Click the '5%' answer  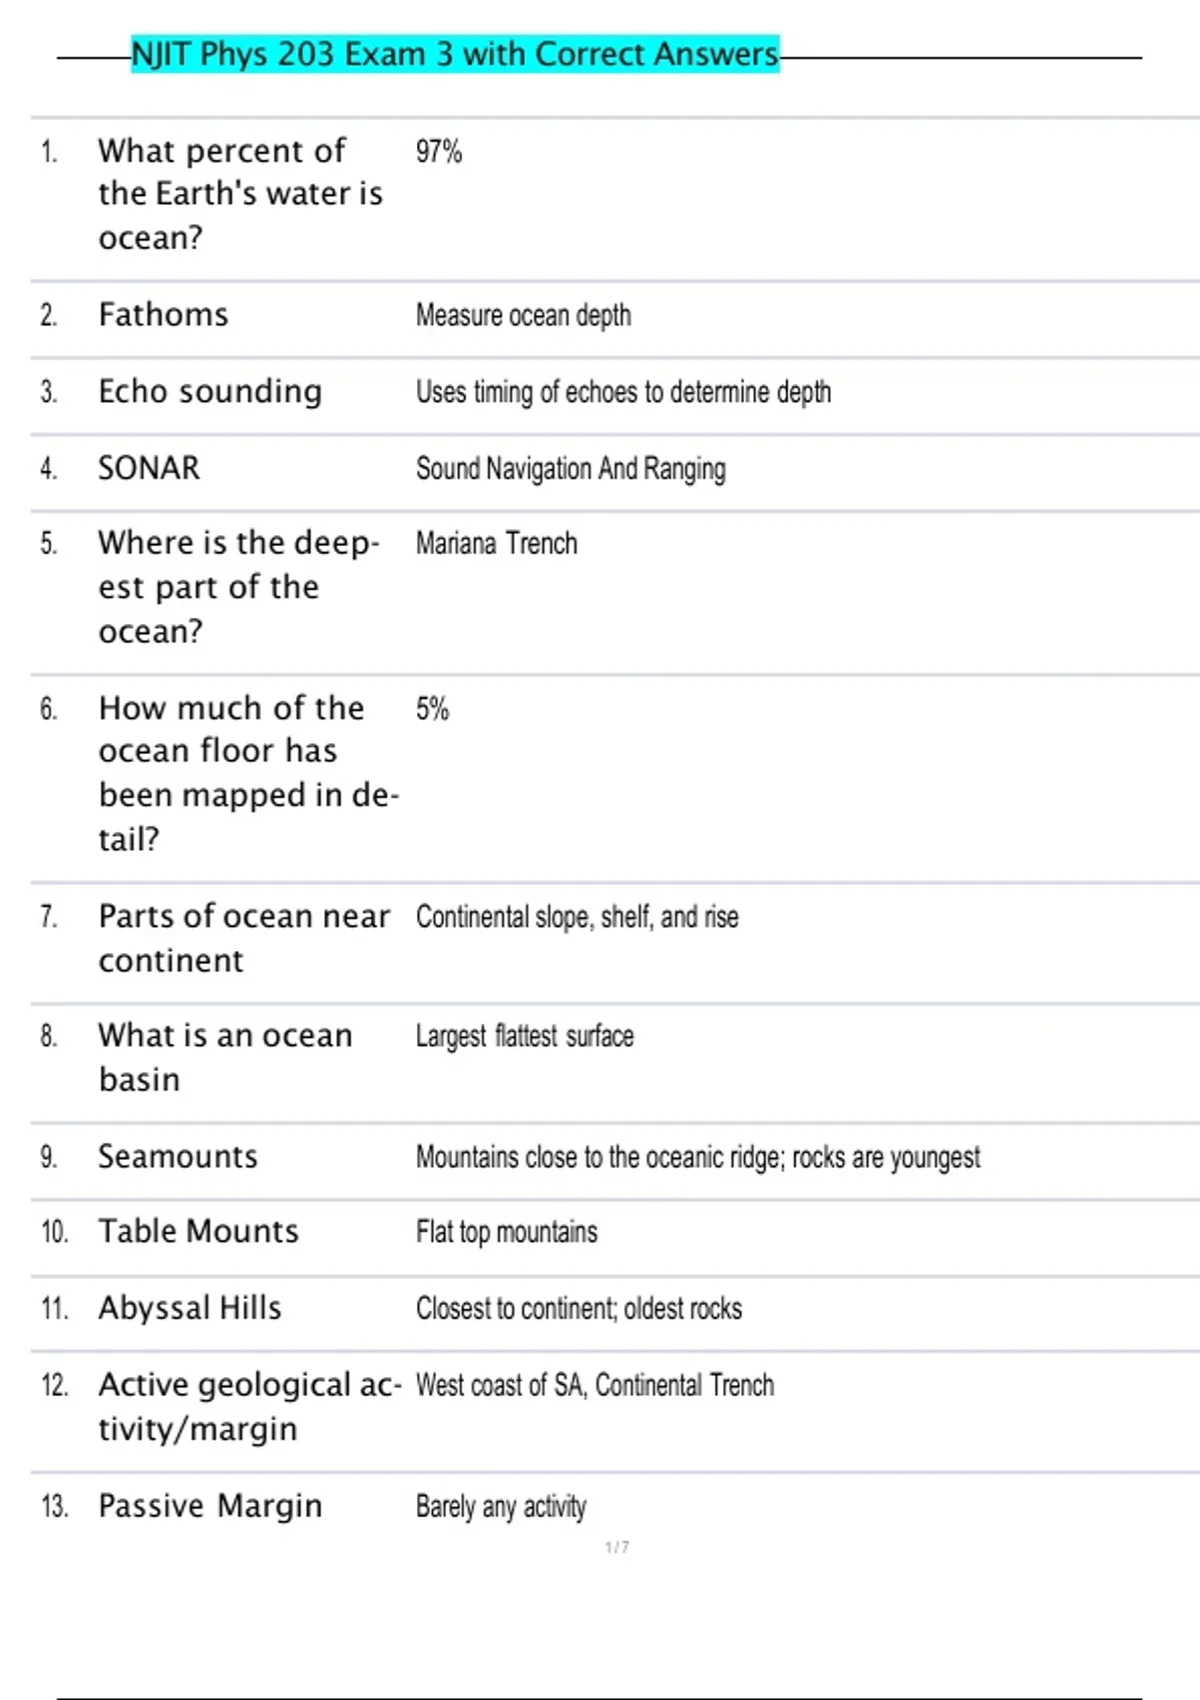[x=432, y=709]
